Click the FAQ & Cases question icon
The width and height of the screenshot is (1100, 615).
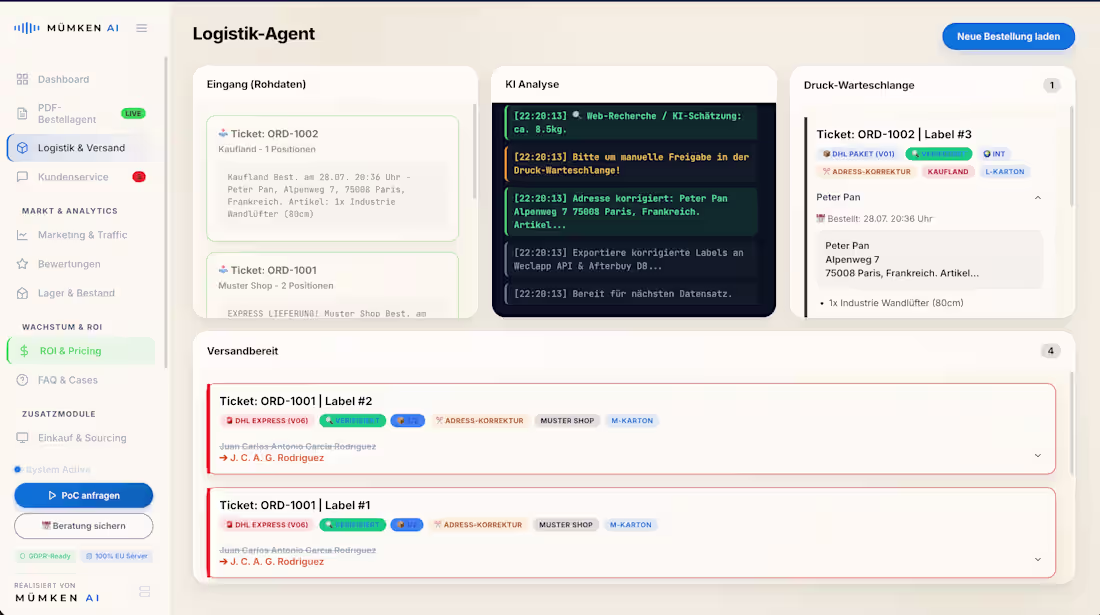(22, 380)
